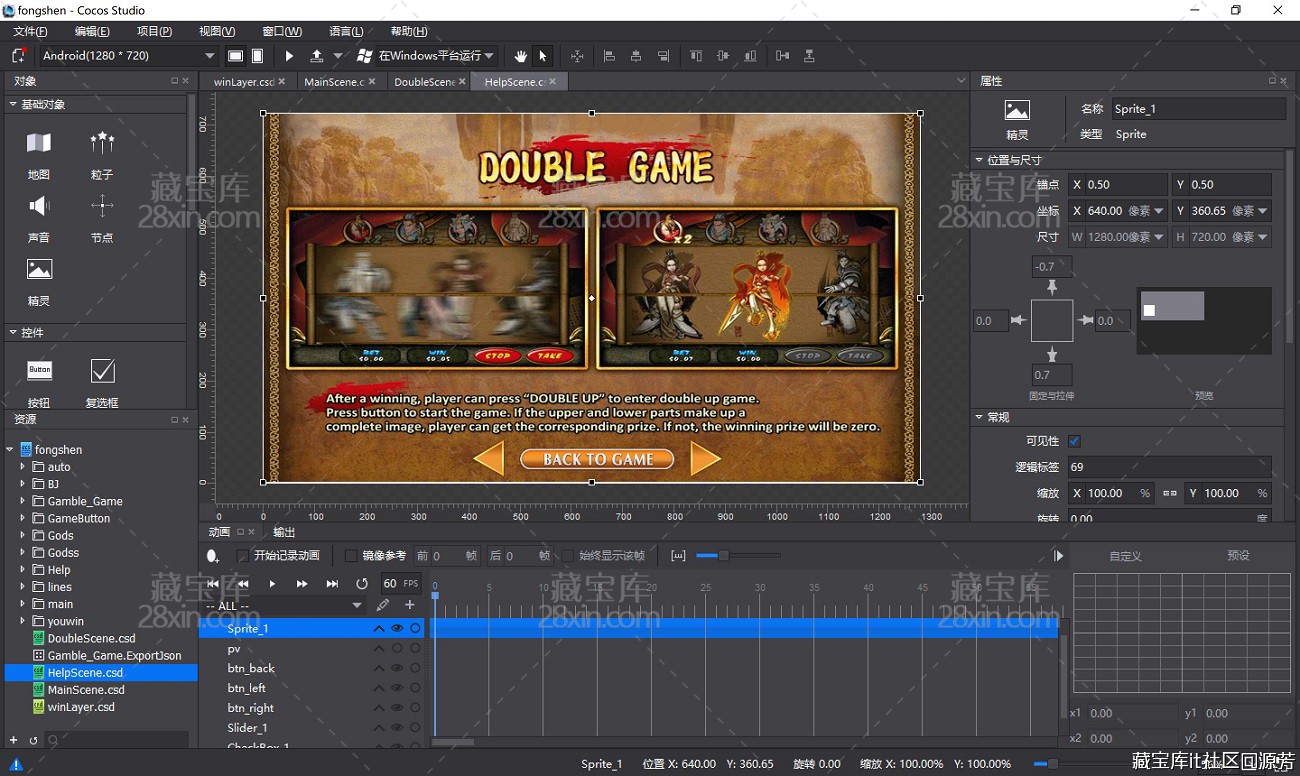Image resolution: width=1300 pixels, height=776 pixels.
Task: Align selected objects to bottom edge
Action: coord(751,56)
